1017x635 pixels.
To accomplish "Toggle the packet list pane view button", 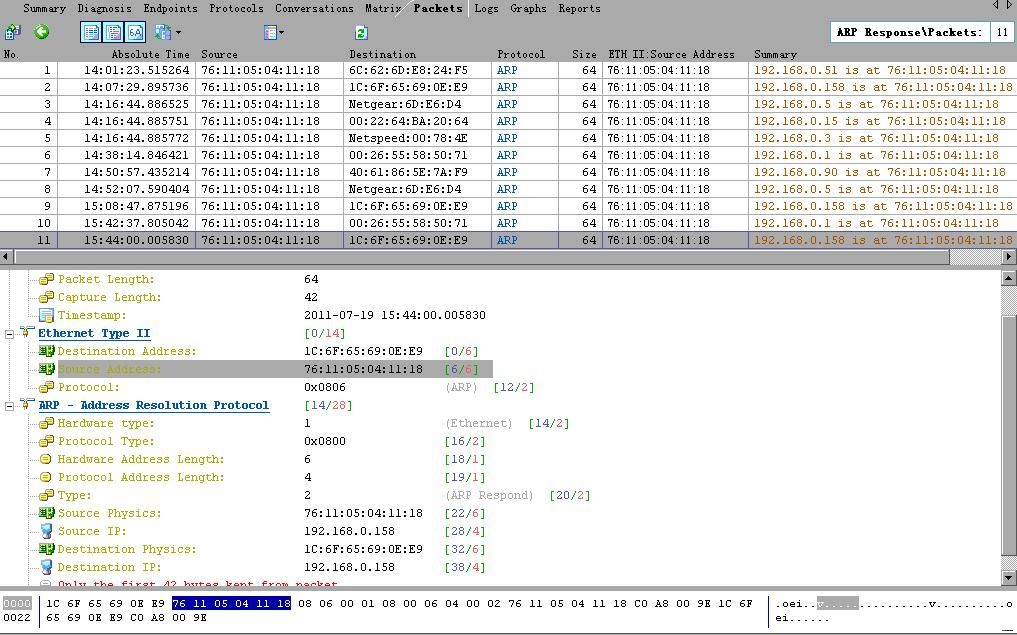I will 91,32.
